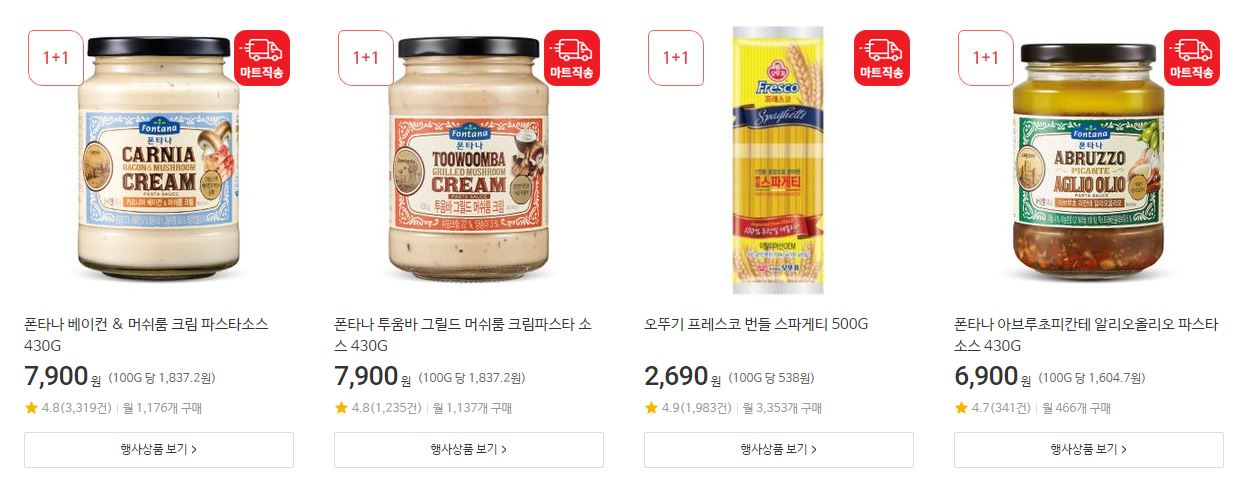Screen dimensions: 1247x484
Task: Click the 1+1 badge on Abruzzo Aglio Olio jar
Action: 986,58
